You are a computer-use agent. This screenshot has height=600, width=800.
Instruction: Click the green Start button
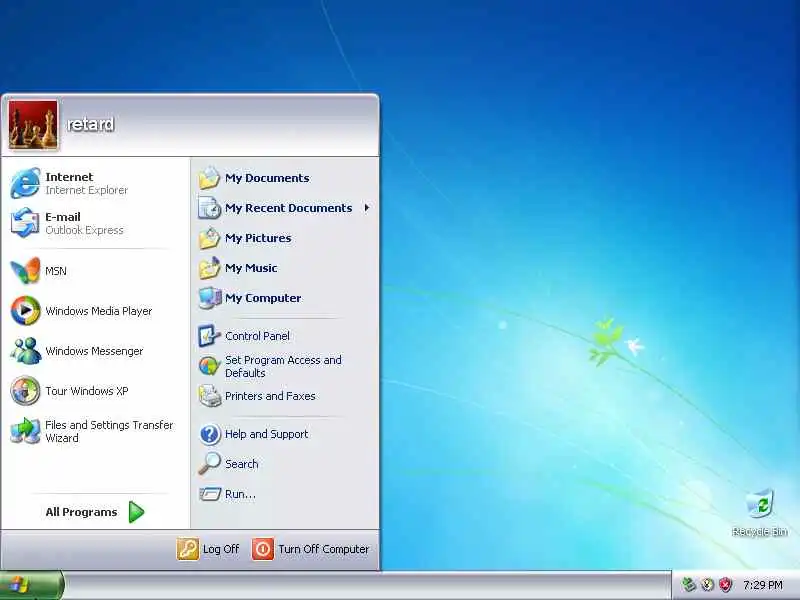pyautogui.click(x=32, y=585)
